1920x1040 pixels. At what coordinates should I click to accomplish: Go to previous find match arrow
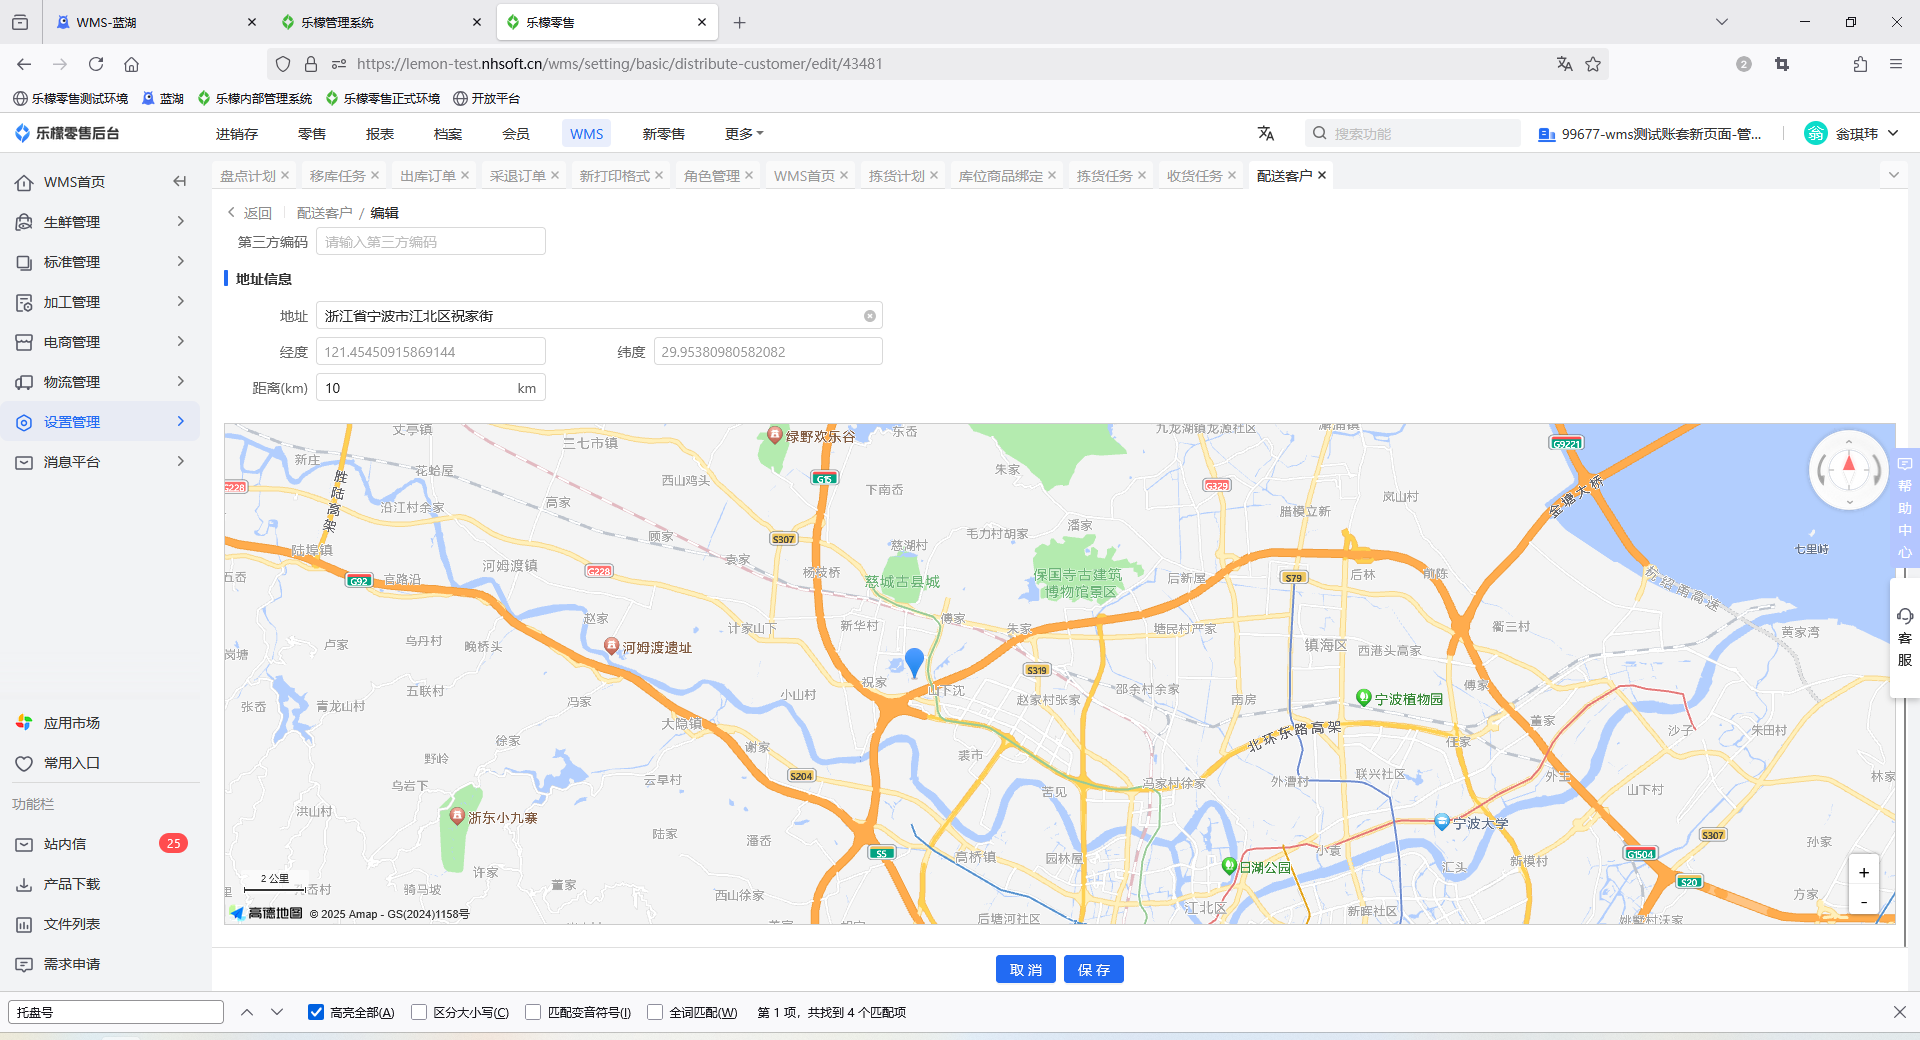[247, 1012]
